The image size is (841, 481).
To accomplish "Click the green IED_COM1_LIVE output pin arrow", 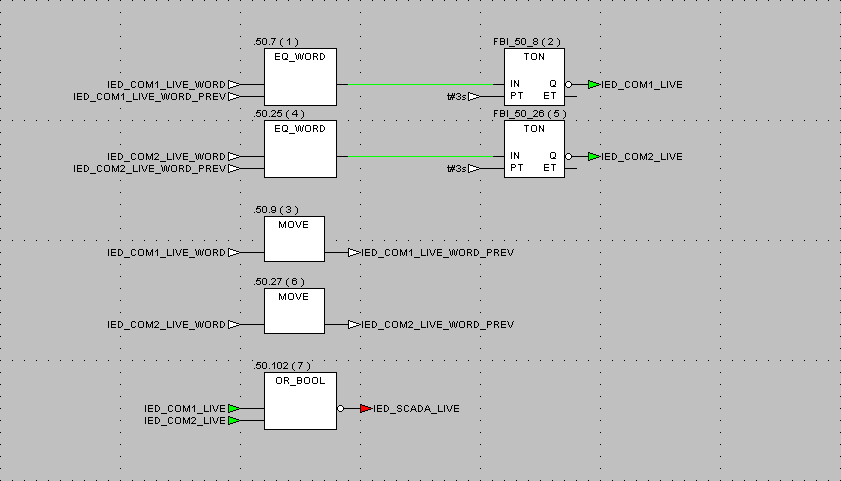I will (x=594, y=85).
